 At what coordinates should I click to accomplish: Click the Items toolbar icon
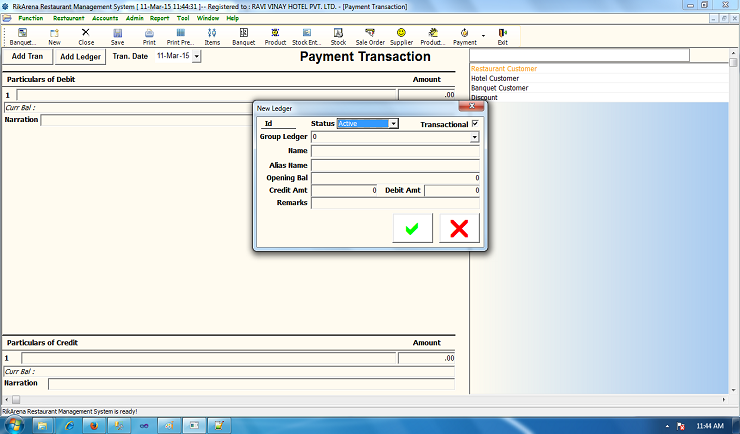(212, 37)
